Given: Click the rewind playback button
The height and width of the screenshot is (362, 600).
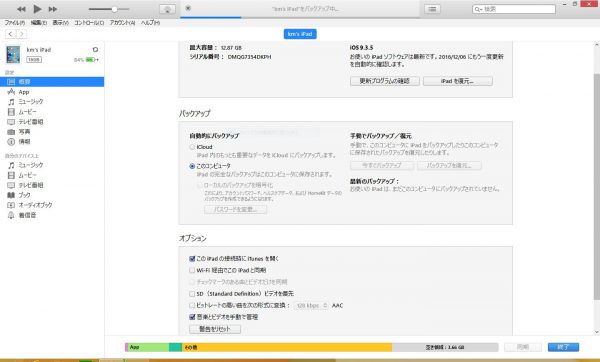Looking at the screenshot, I should 21,9.
